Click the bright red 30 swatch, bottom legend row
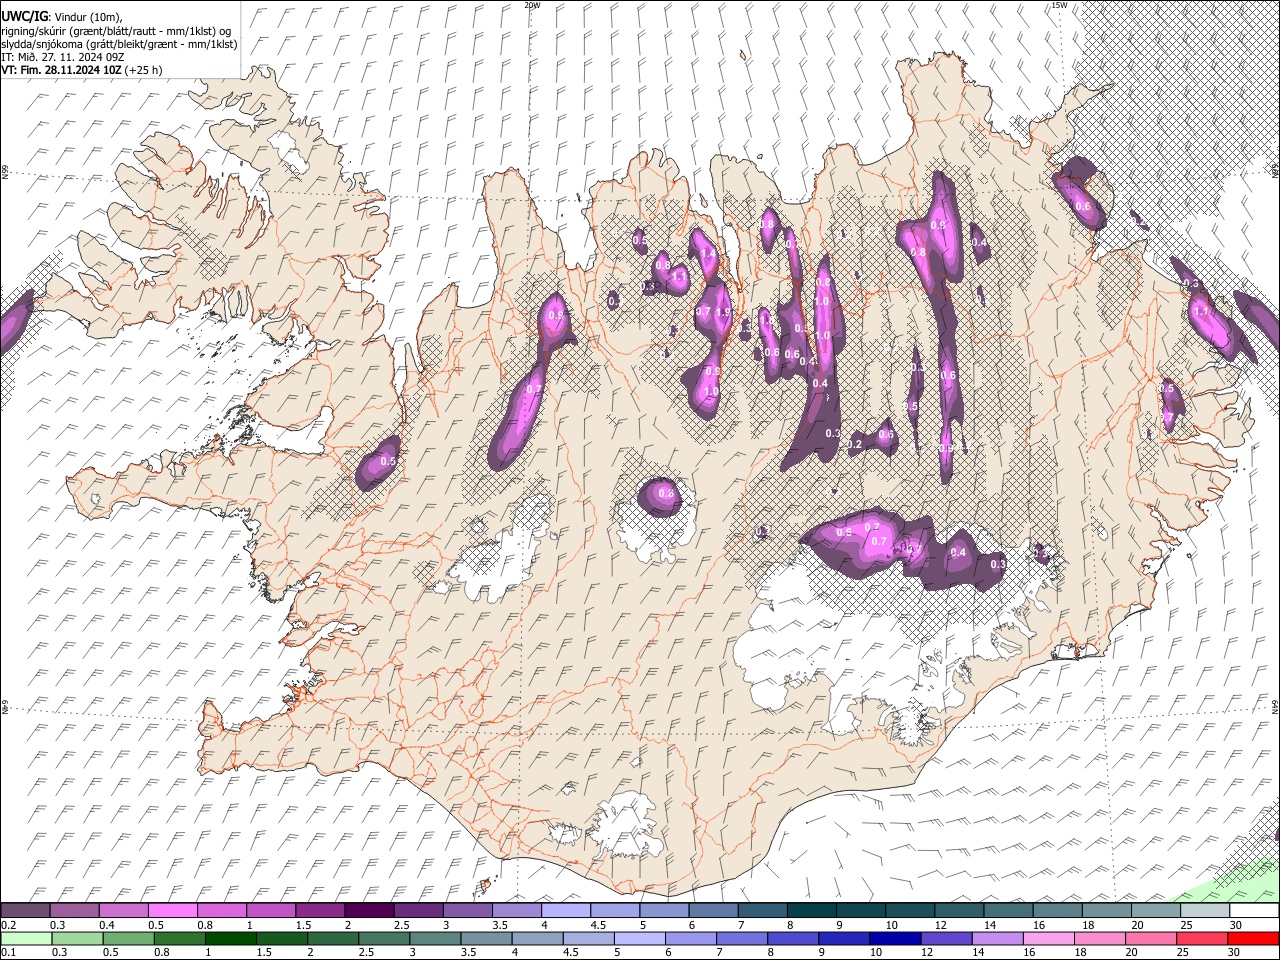Screen dimensions: 1280x960 click(1253, 938)
